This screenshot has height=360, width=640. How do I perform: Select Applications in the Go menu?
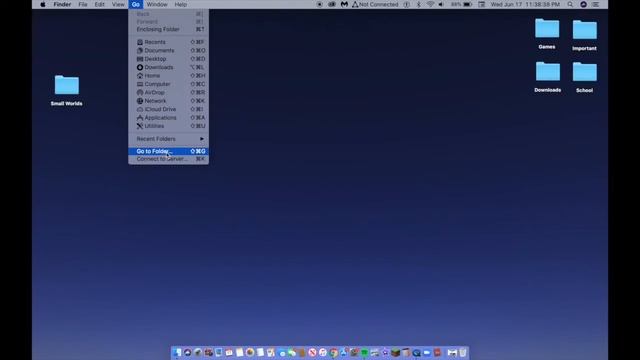169,118
